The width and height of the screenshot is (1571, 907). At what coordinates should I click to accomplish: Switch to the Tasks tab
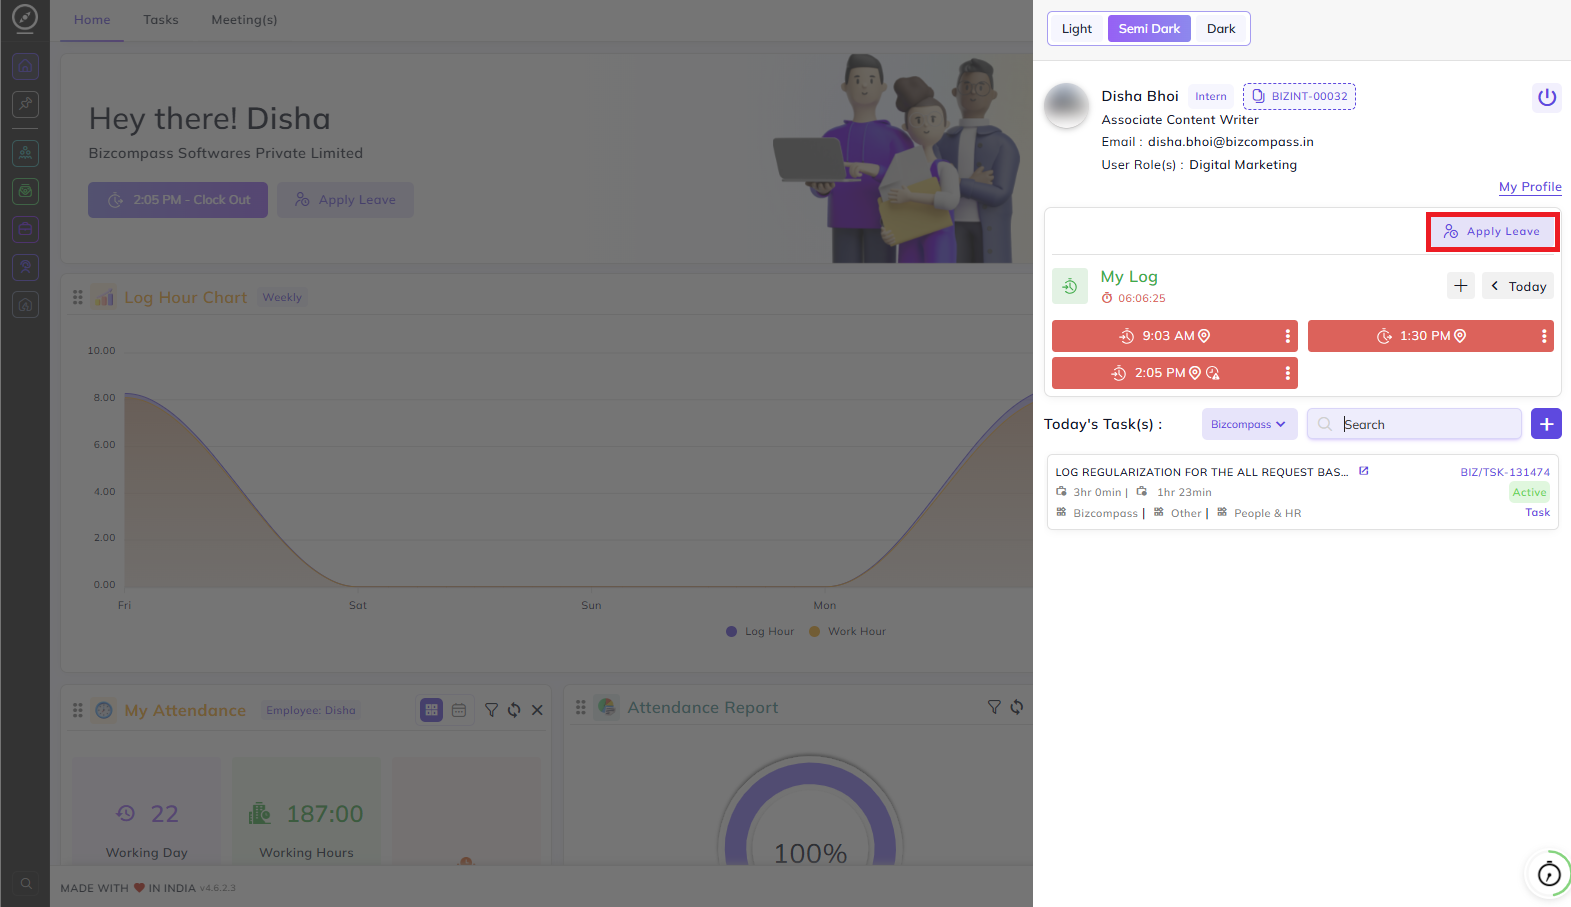click(161, 20)
